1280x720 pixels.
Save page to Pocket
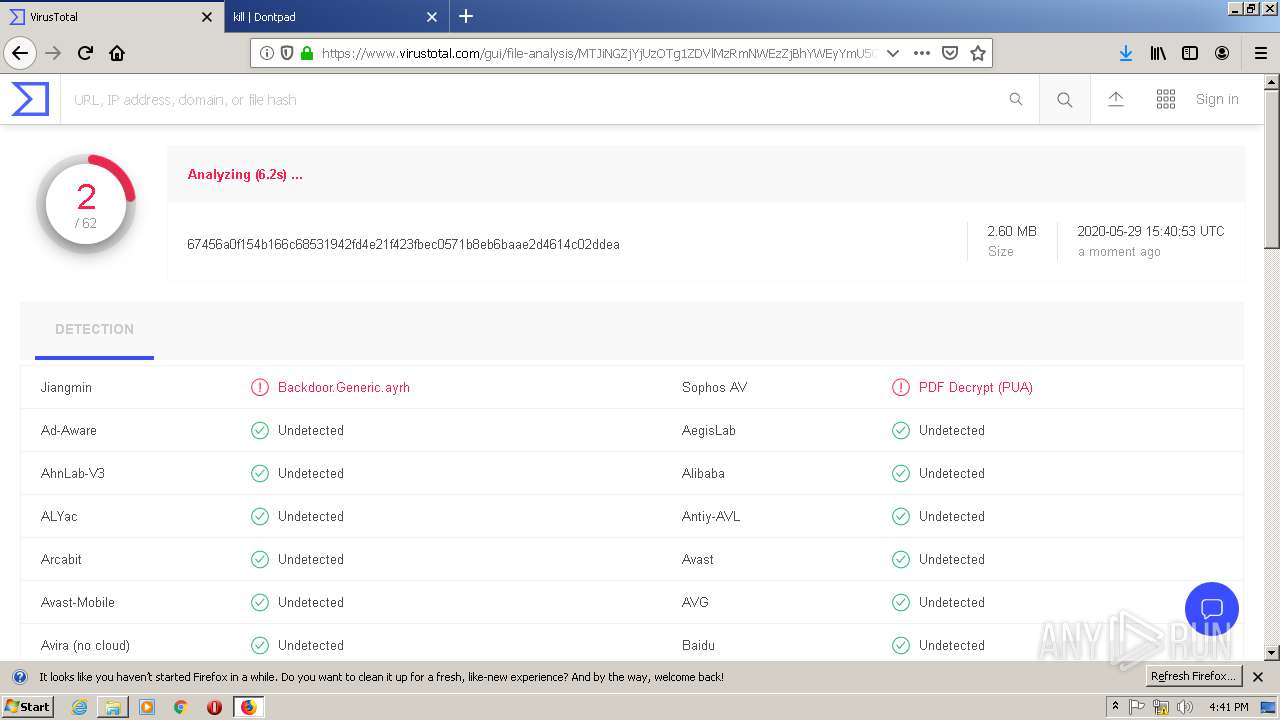950,53
